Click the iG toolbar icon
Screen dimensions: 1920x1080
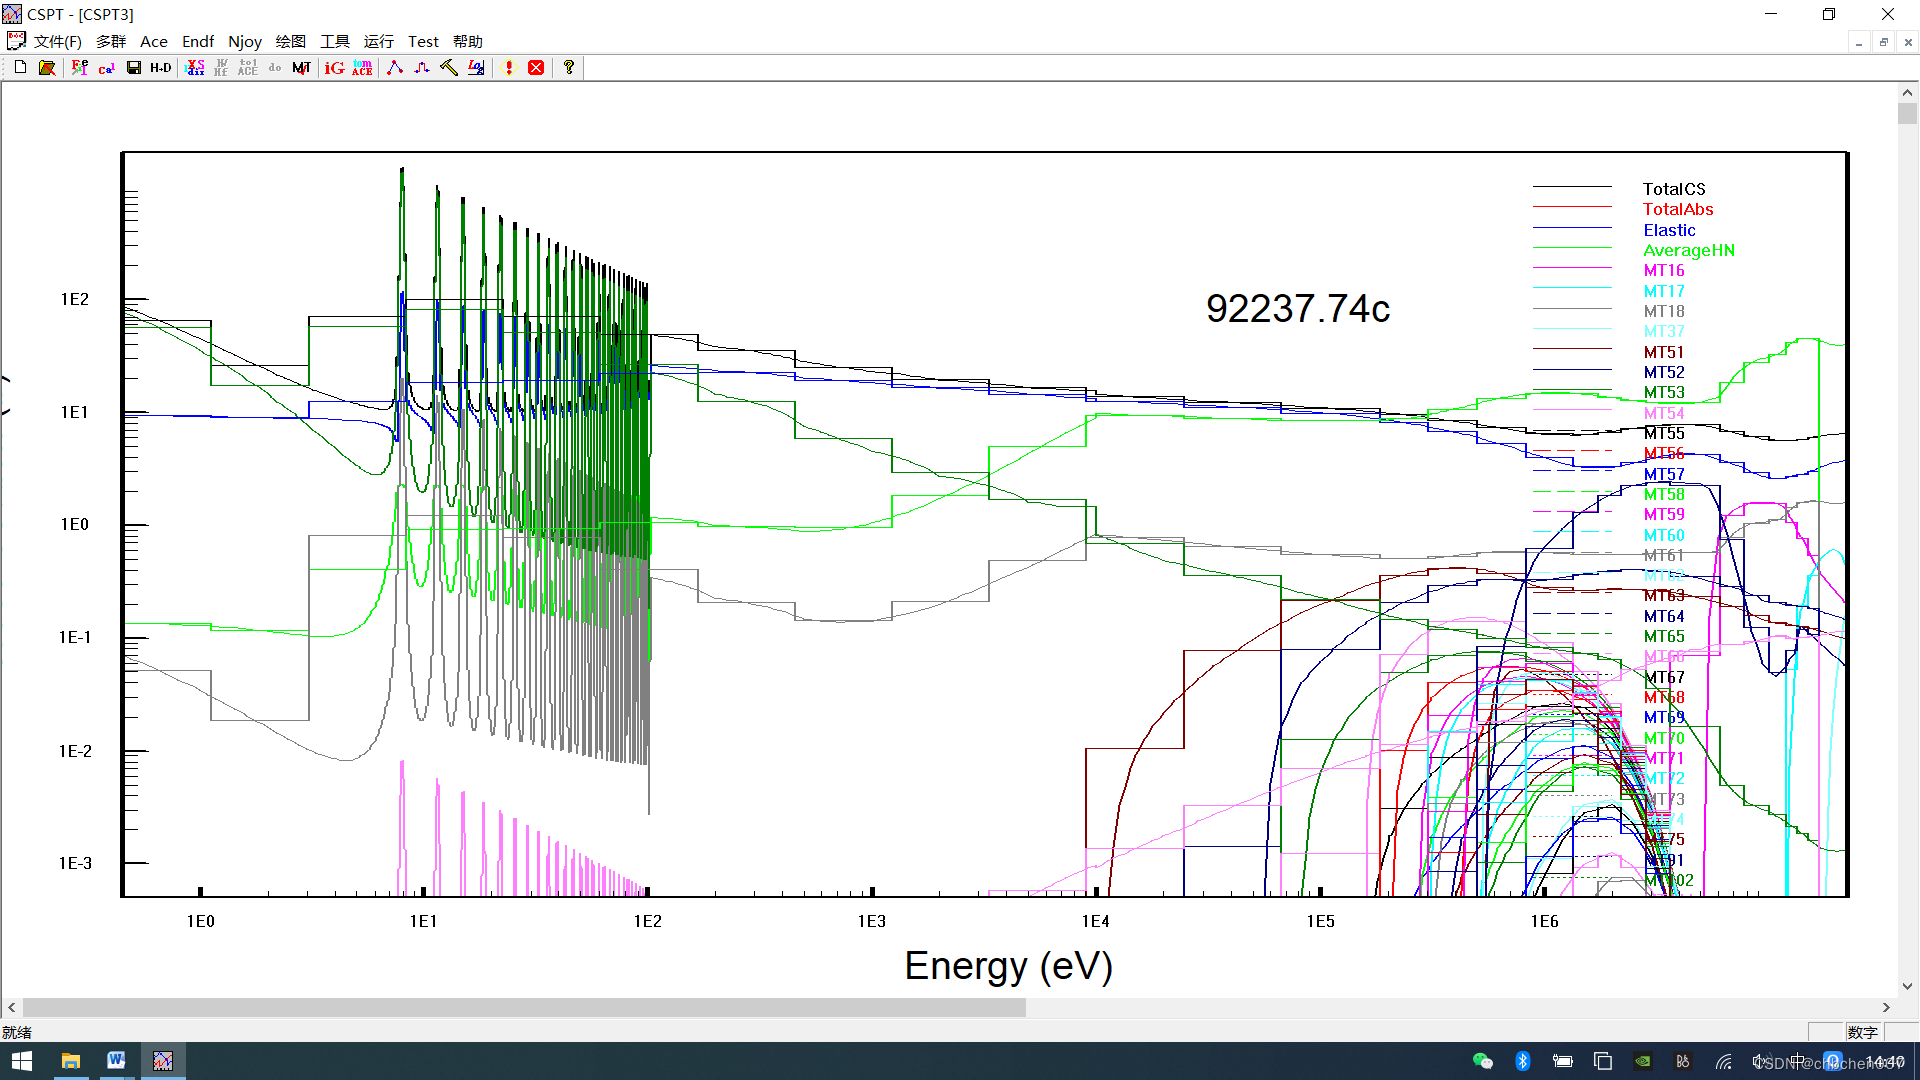coord(335,67)
